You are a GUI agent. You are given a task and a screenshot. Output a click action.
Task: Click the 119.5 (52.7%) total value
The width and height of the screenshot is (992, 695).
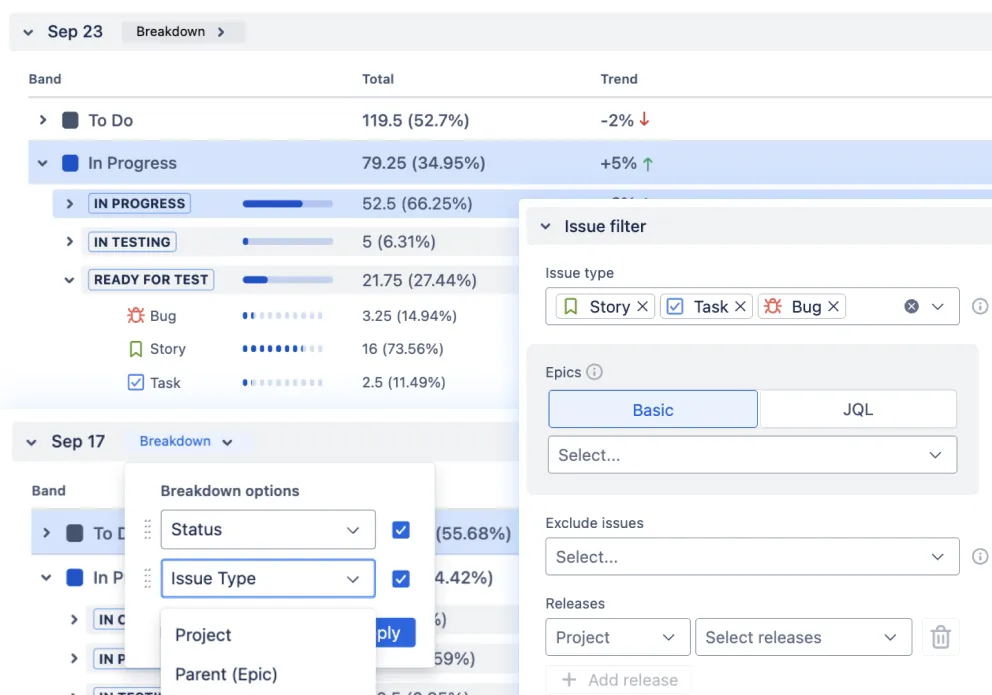(415, 120)
